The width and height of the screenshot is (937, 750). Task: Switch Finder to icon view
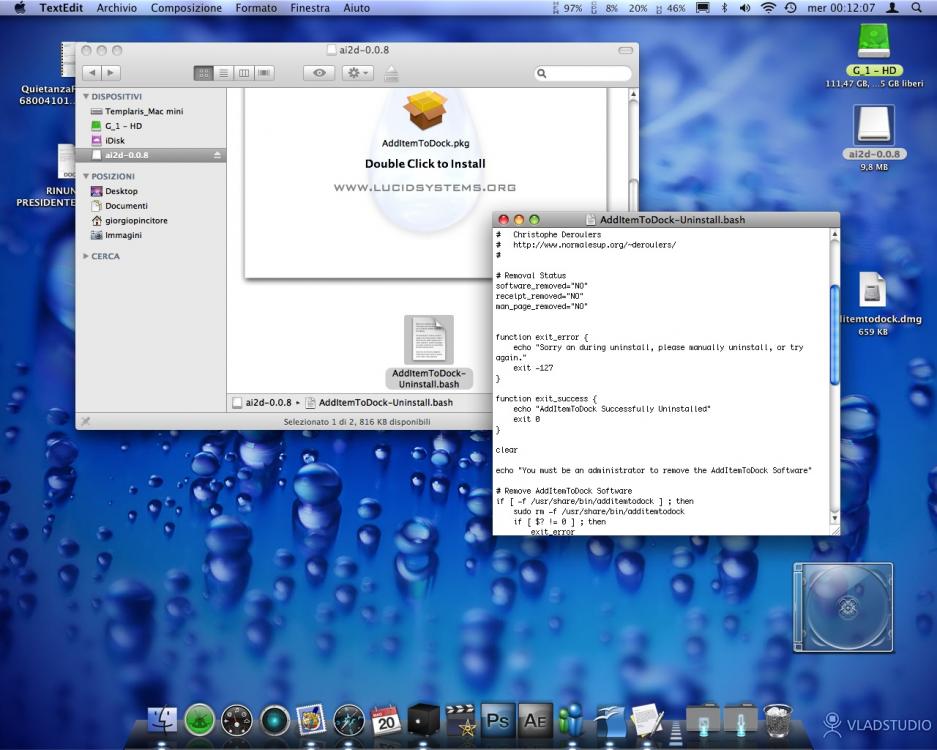tap(203, 73)
